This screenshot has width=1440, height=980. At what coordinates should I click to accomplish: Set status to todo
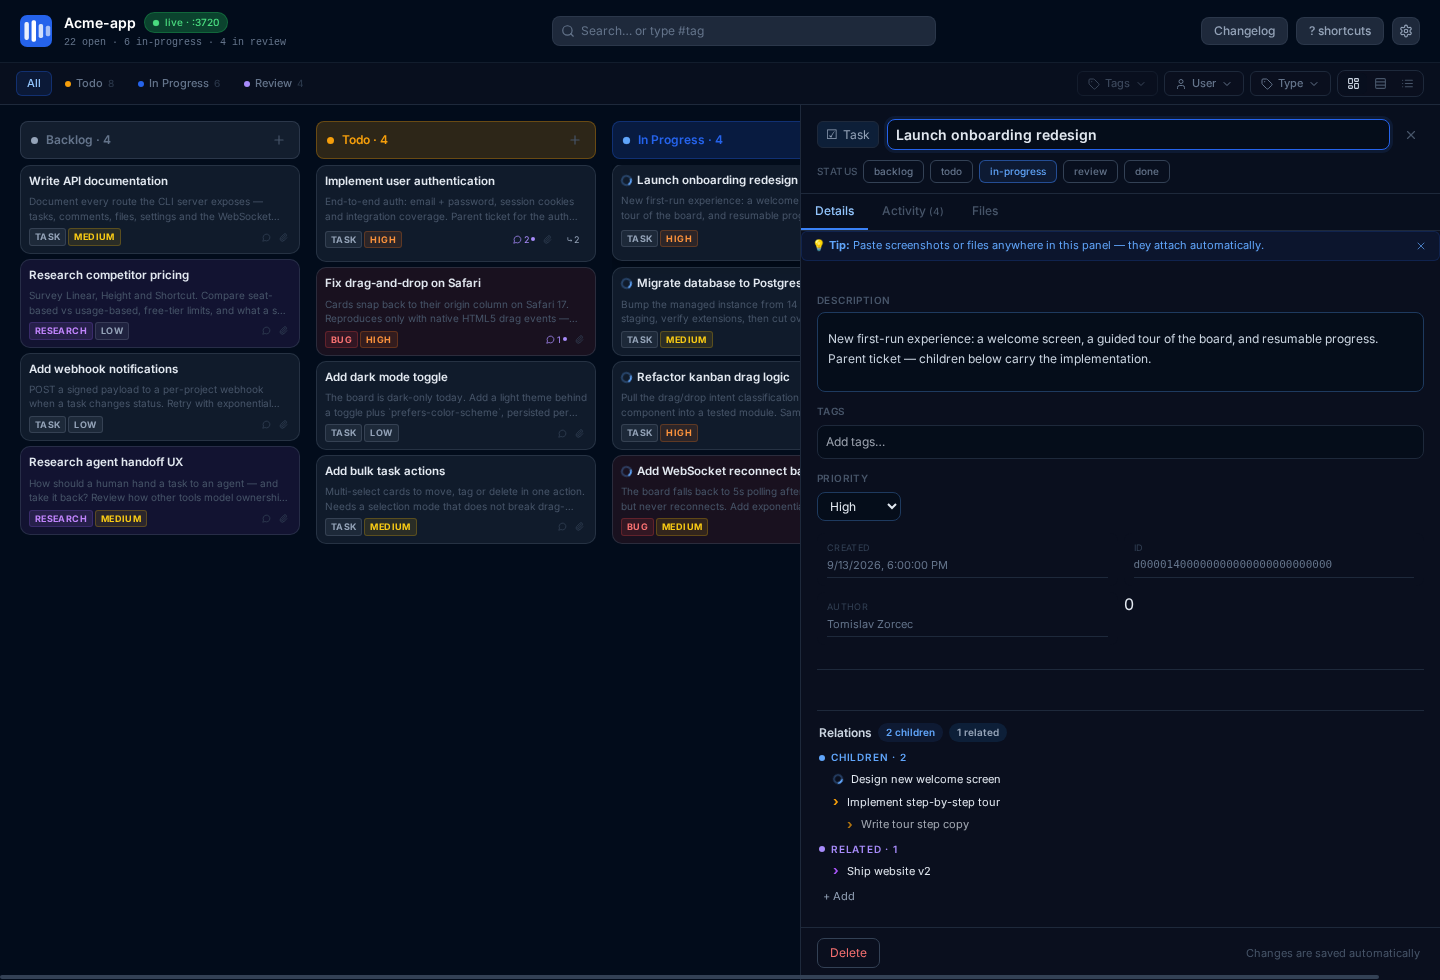(951, 172)
